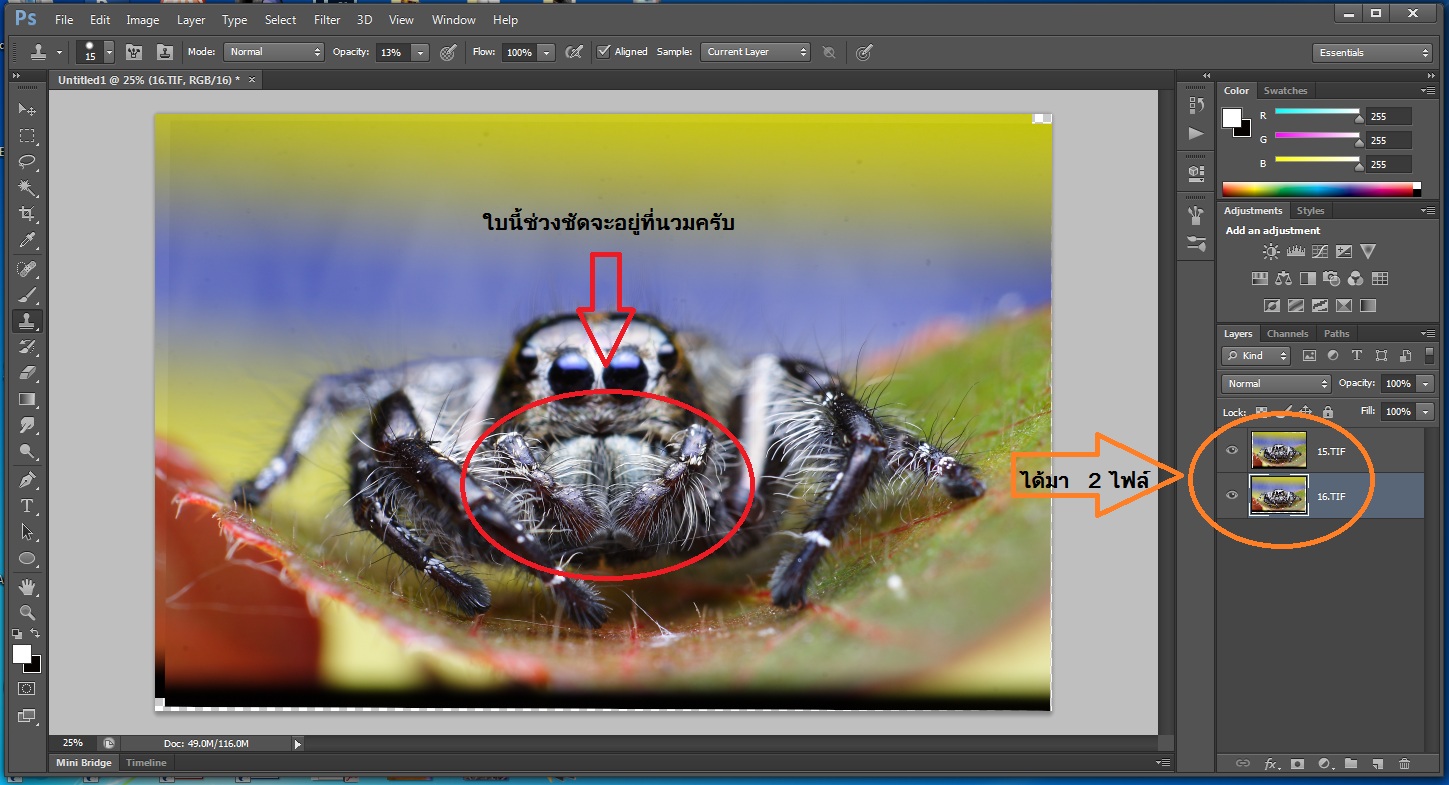Select the Pen tool
This screenshot has height=785, width=1449.
[x=28, y=480]
